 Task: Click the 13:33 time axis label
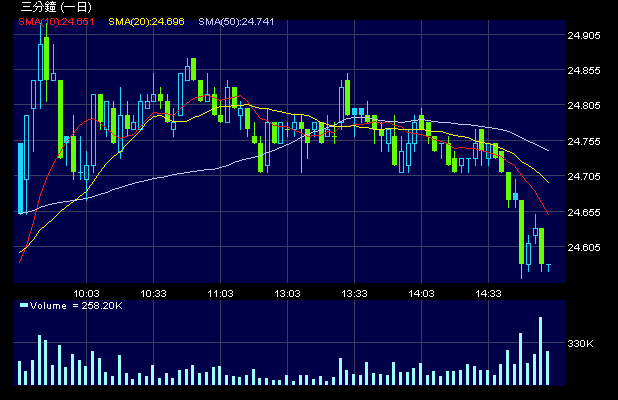[x=354, y=294]
